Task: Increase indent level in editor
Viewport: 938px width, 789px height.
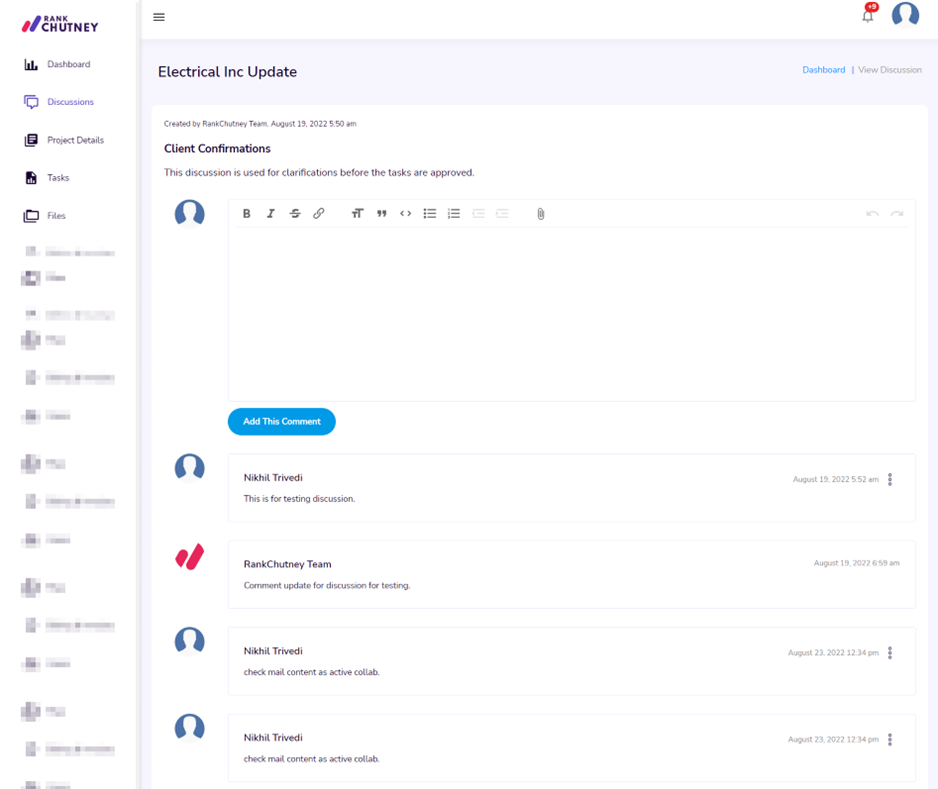Action: [x=502, y=214]
